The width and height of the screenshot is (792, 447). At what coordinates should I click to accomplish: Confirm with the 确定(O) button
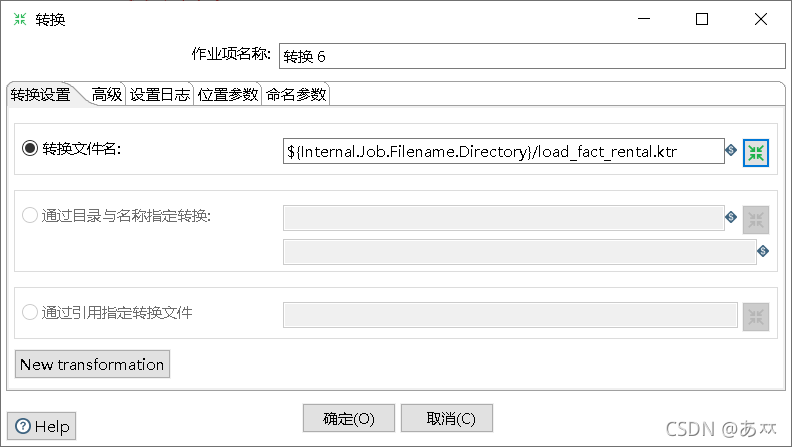point(349,418)
